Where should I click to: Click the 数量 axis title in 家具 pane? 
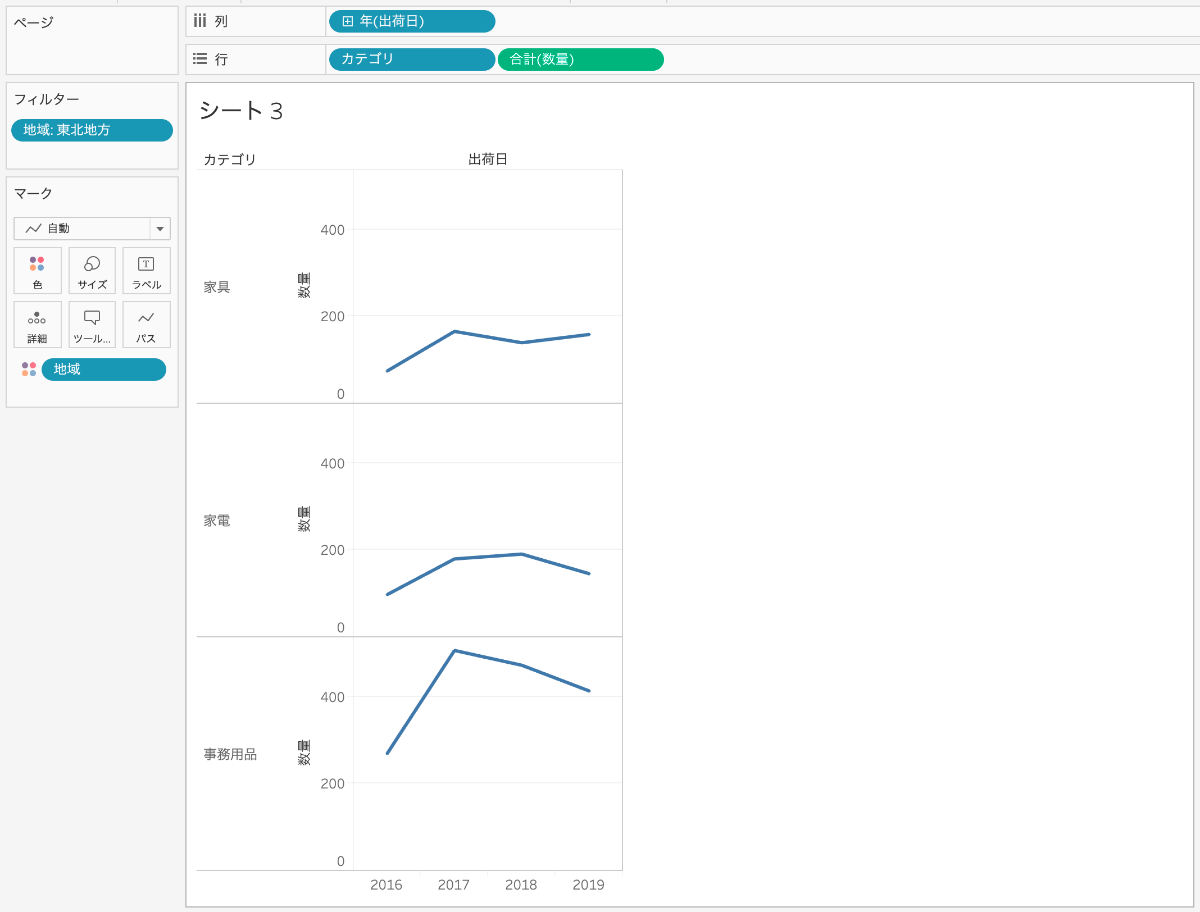(304, 285)
